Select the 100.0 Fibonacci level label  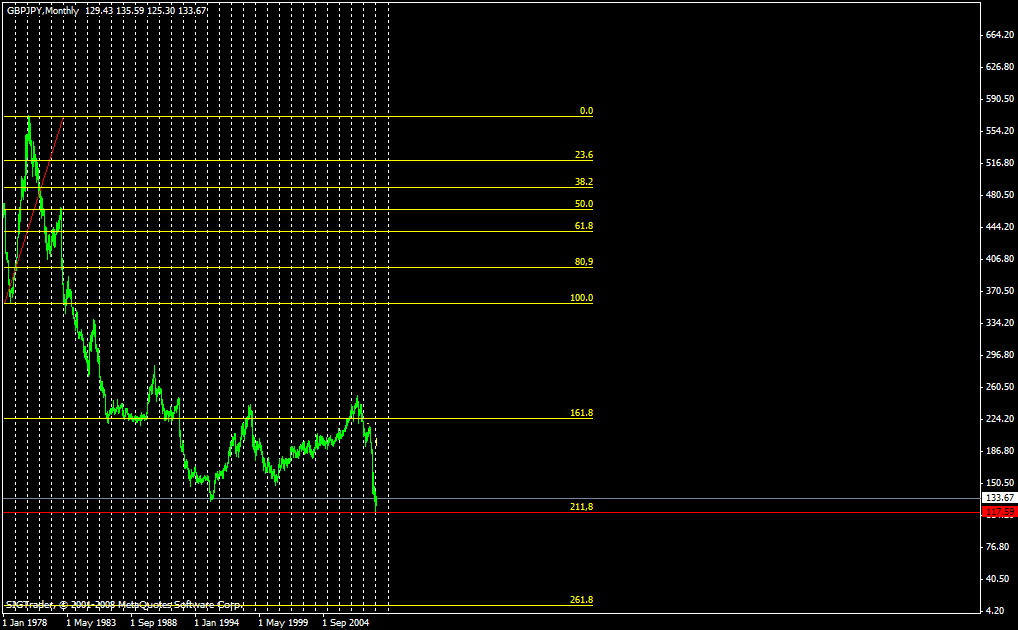click(581, 298)
